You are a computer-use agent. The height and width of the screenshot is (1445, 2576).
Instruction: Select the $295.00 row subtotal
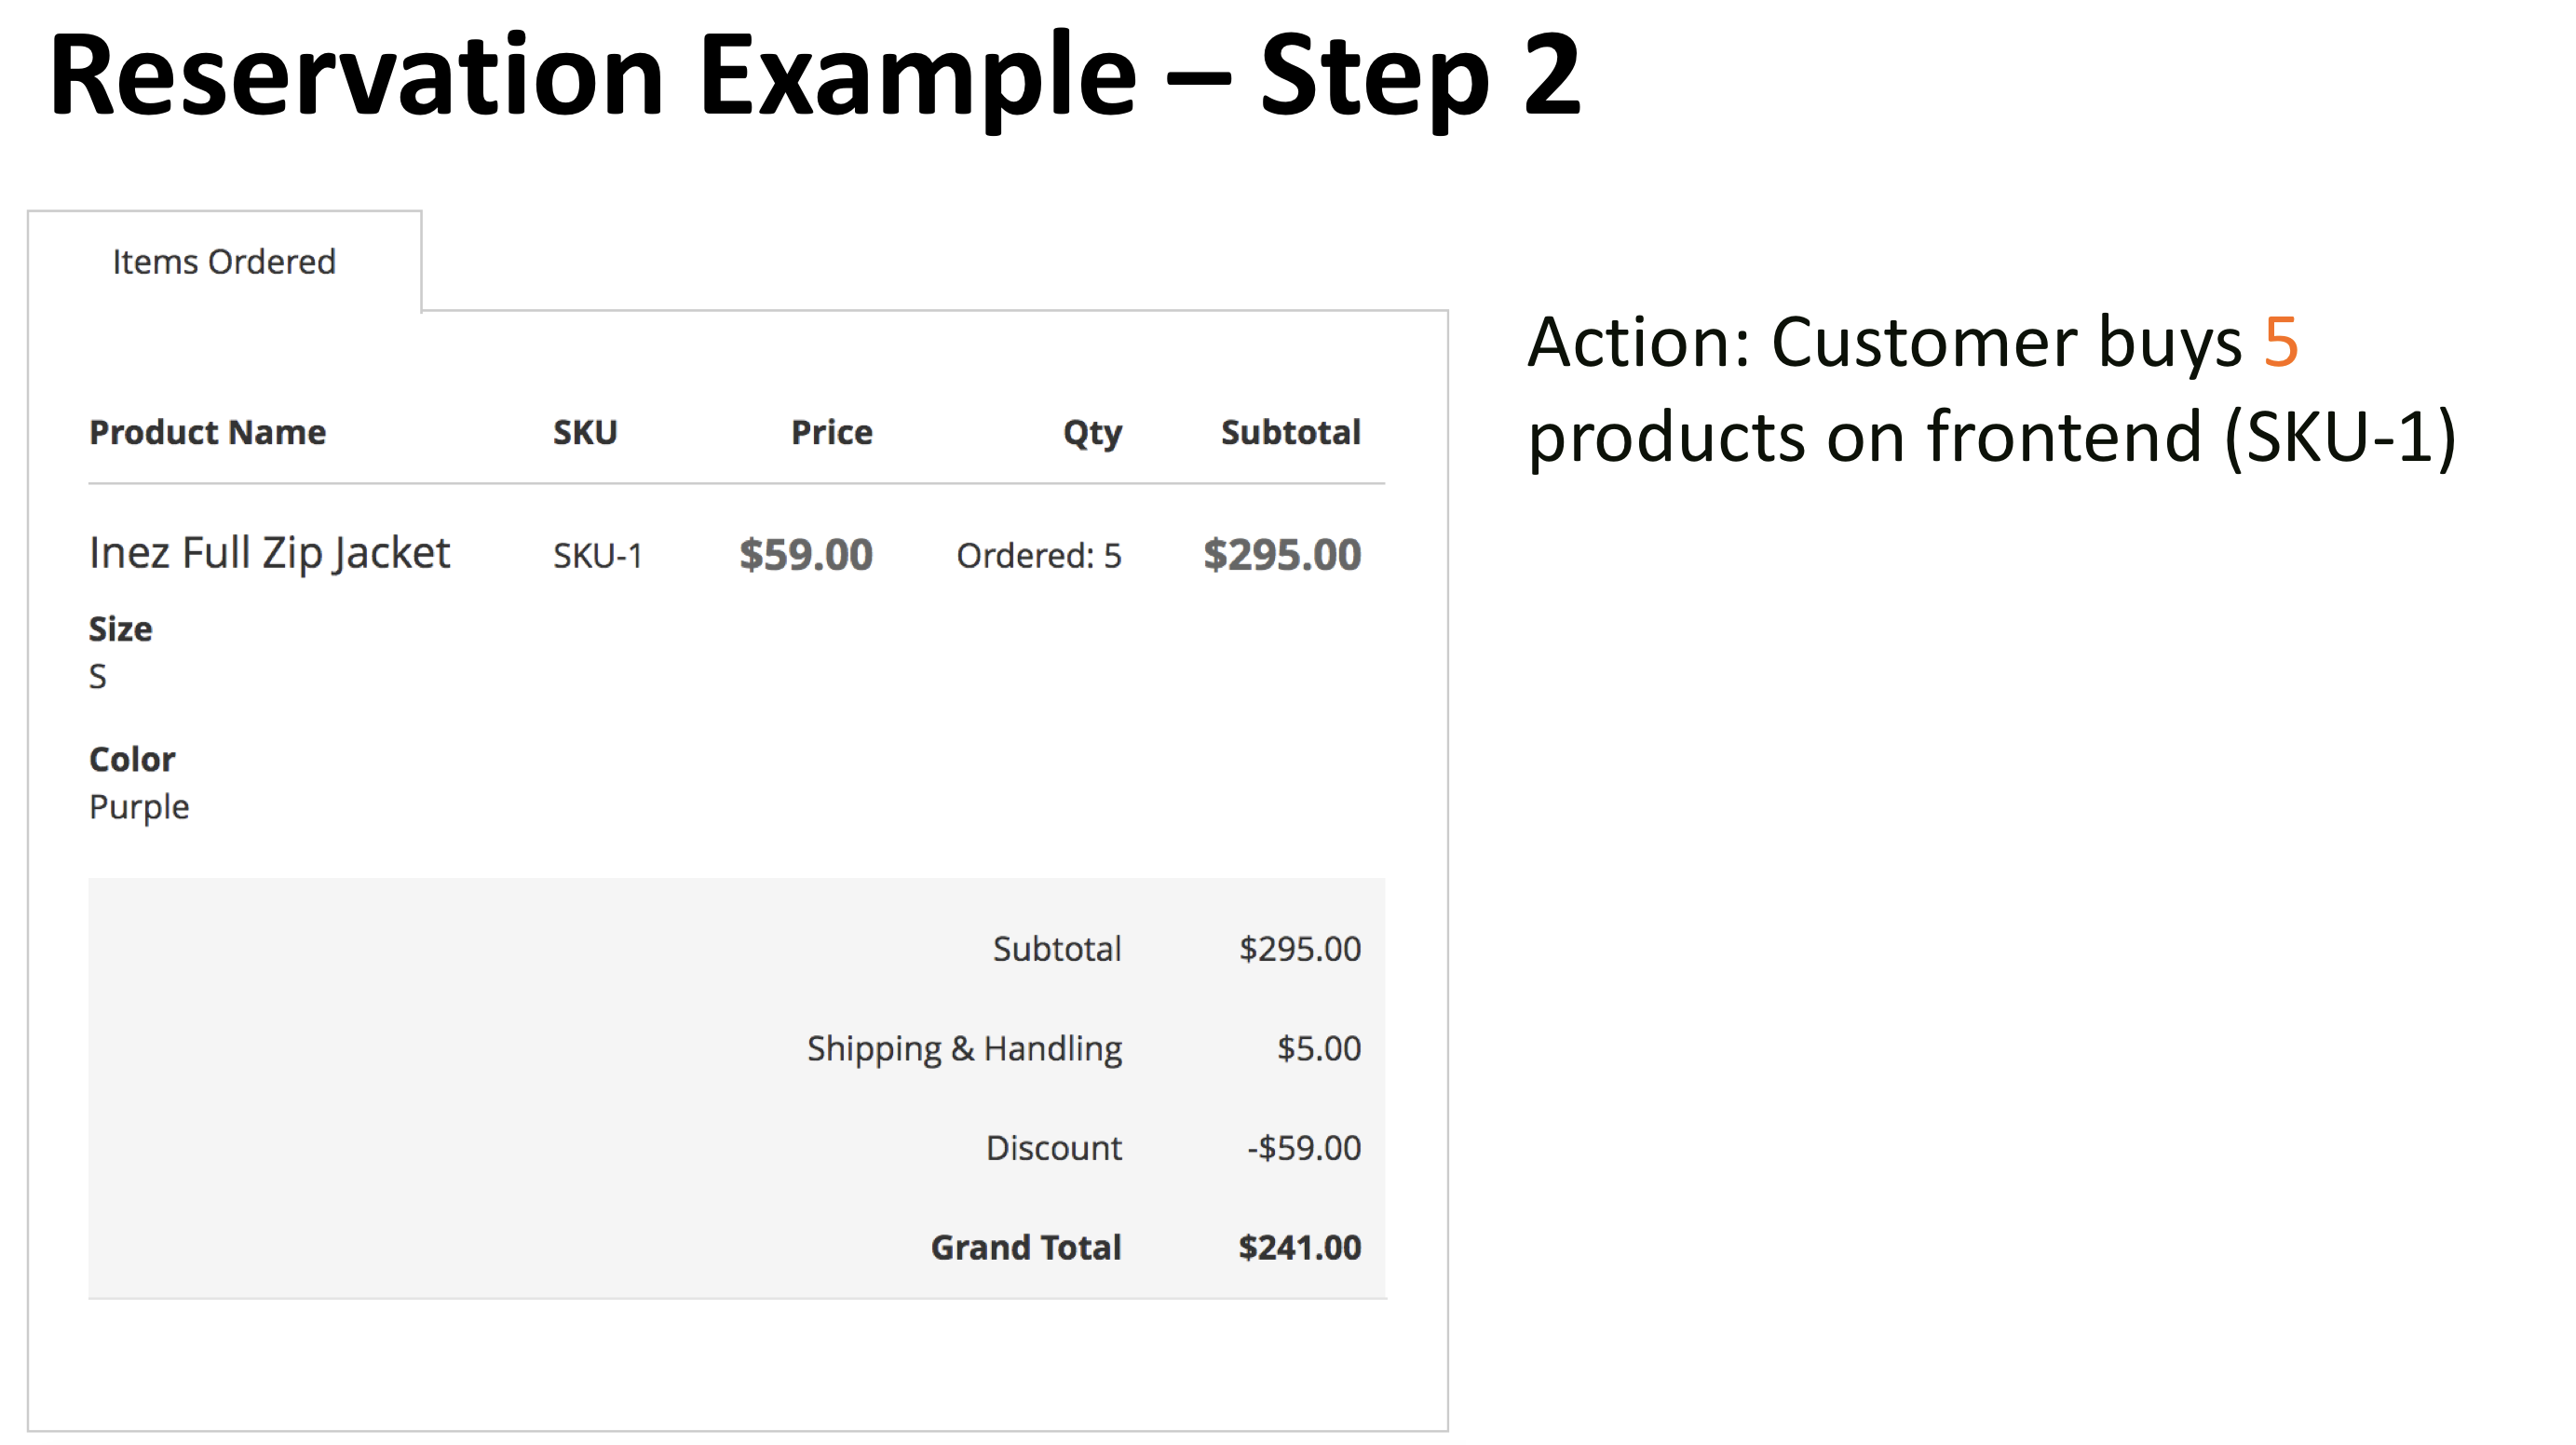(x=1283, y=551)
